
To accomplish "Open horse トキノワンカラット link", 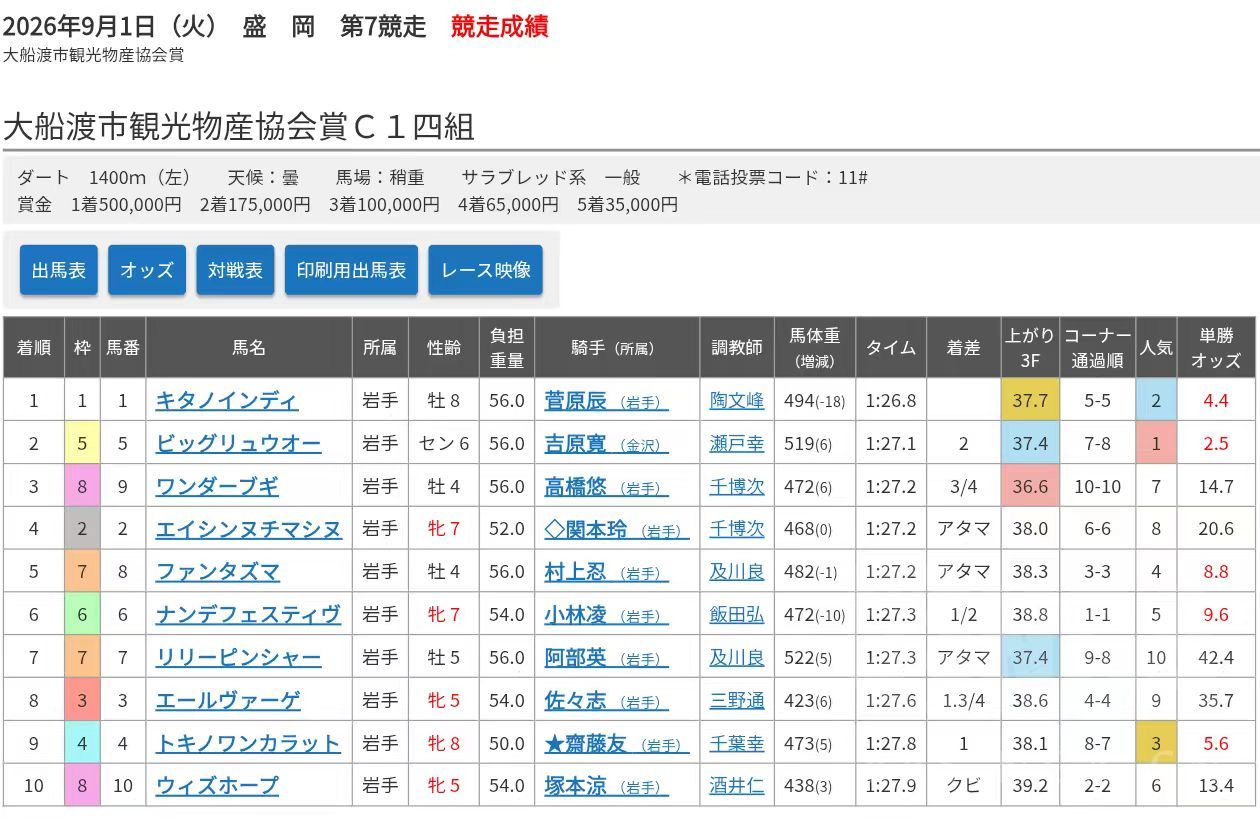I will 248,744.
